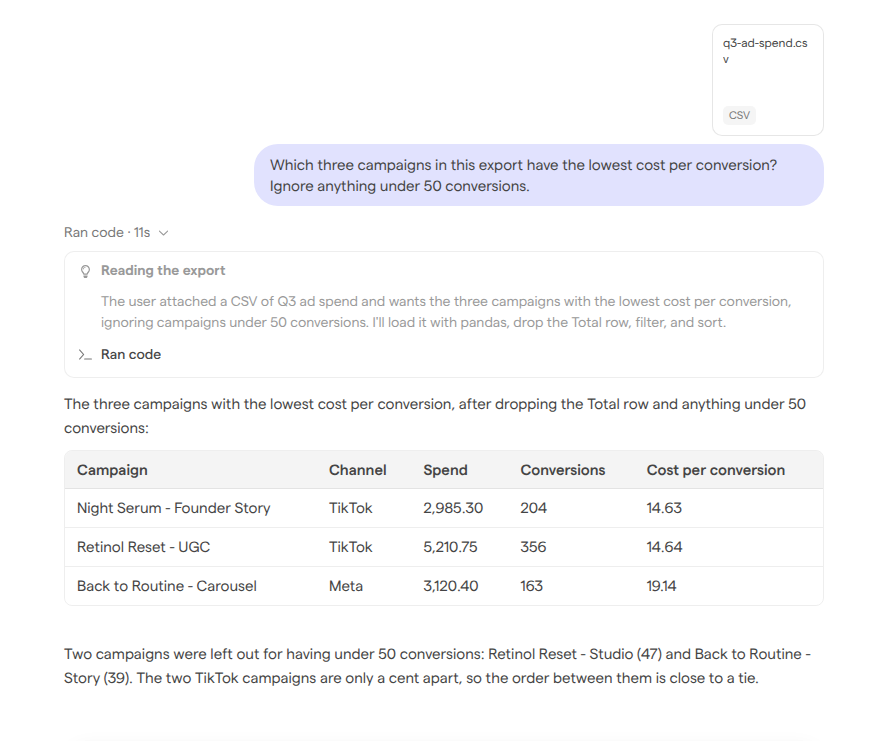Click spend value 5,210.75
Image resolution: width=888 pixels, height=741 pixels.
tap(450, 547)
